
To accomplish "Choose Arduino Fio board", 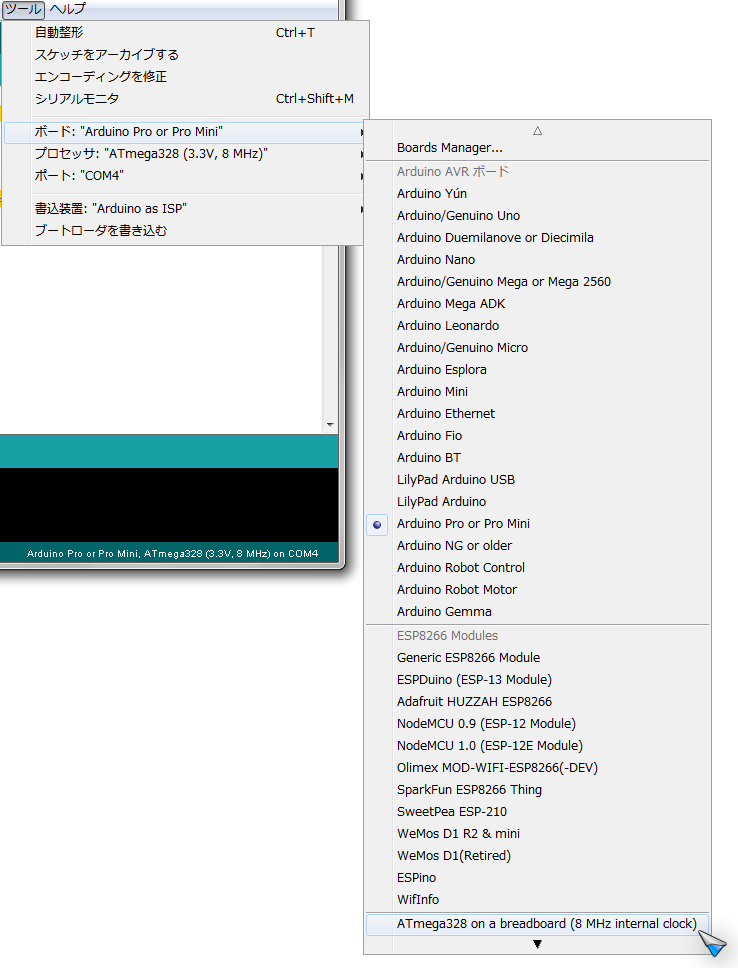I will 537,436.
